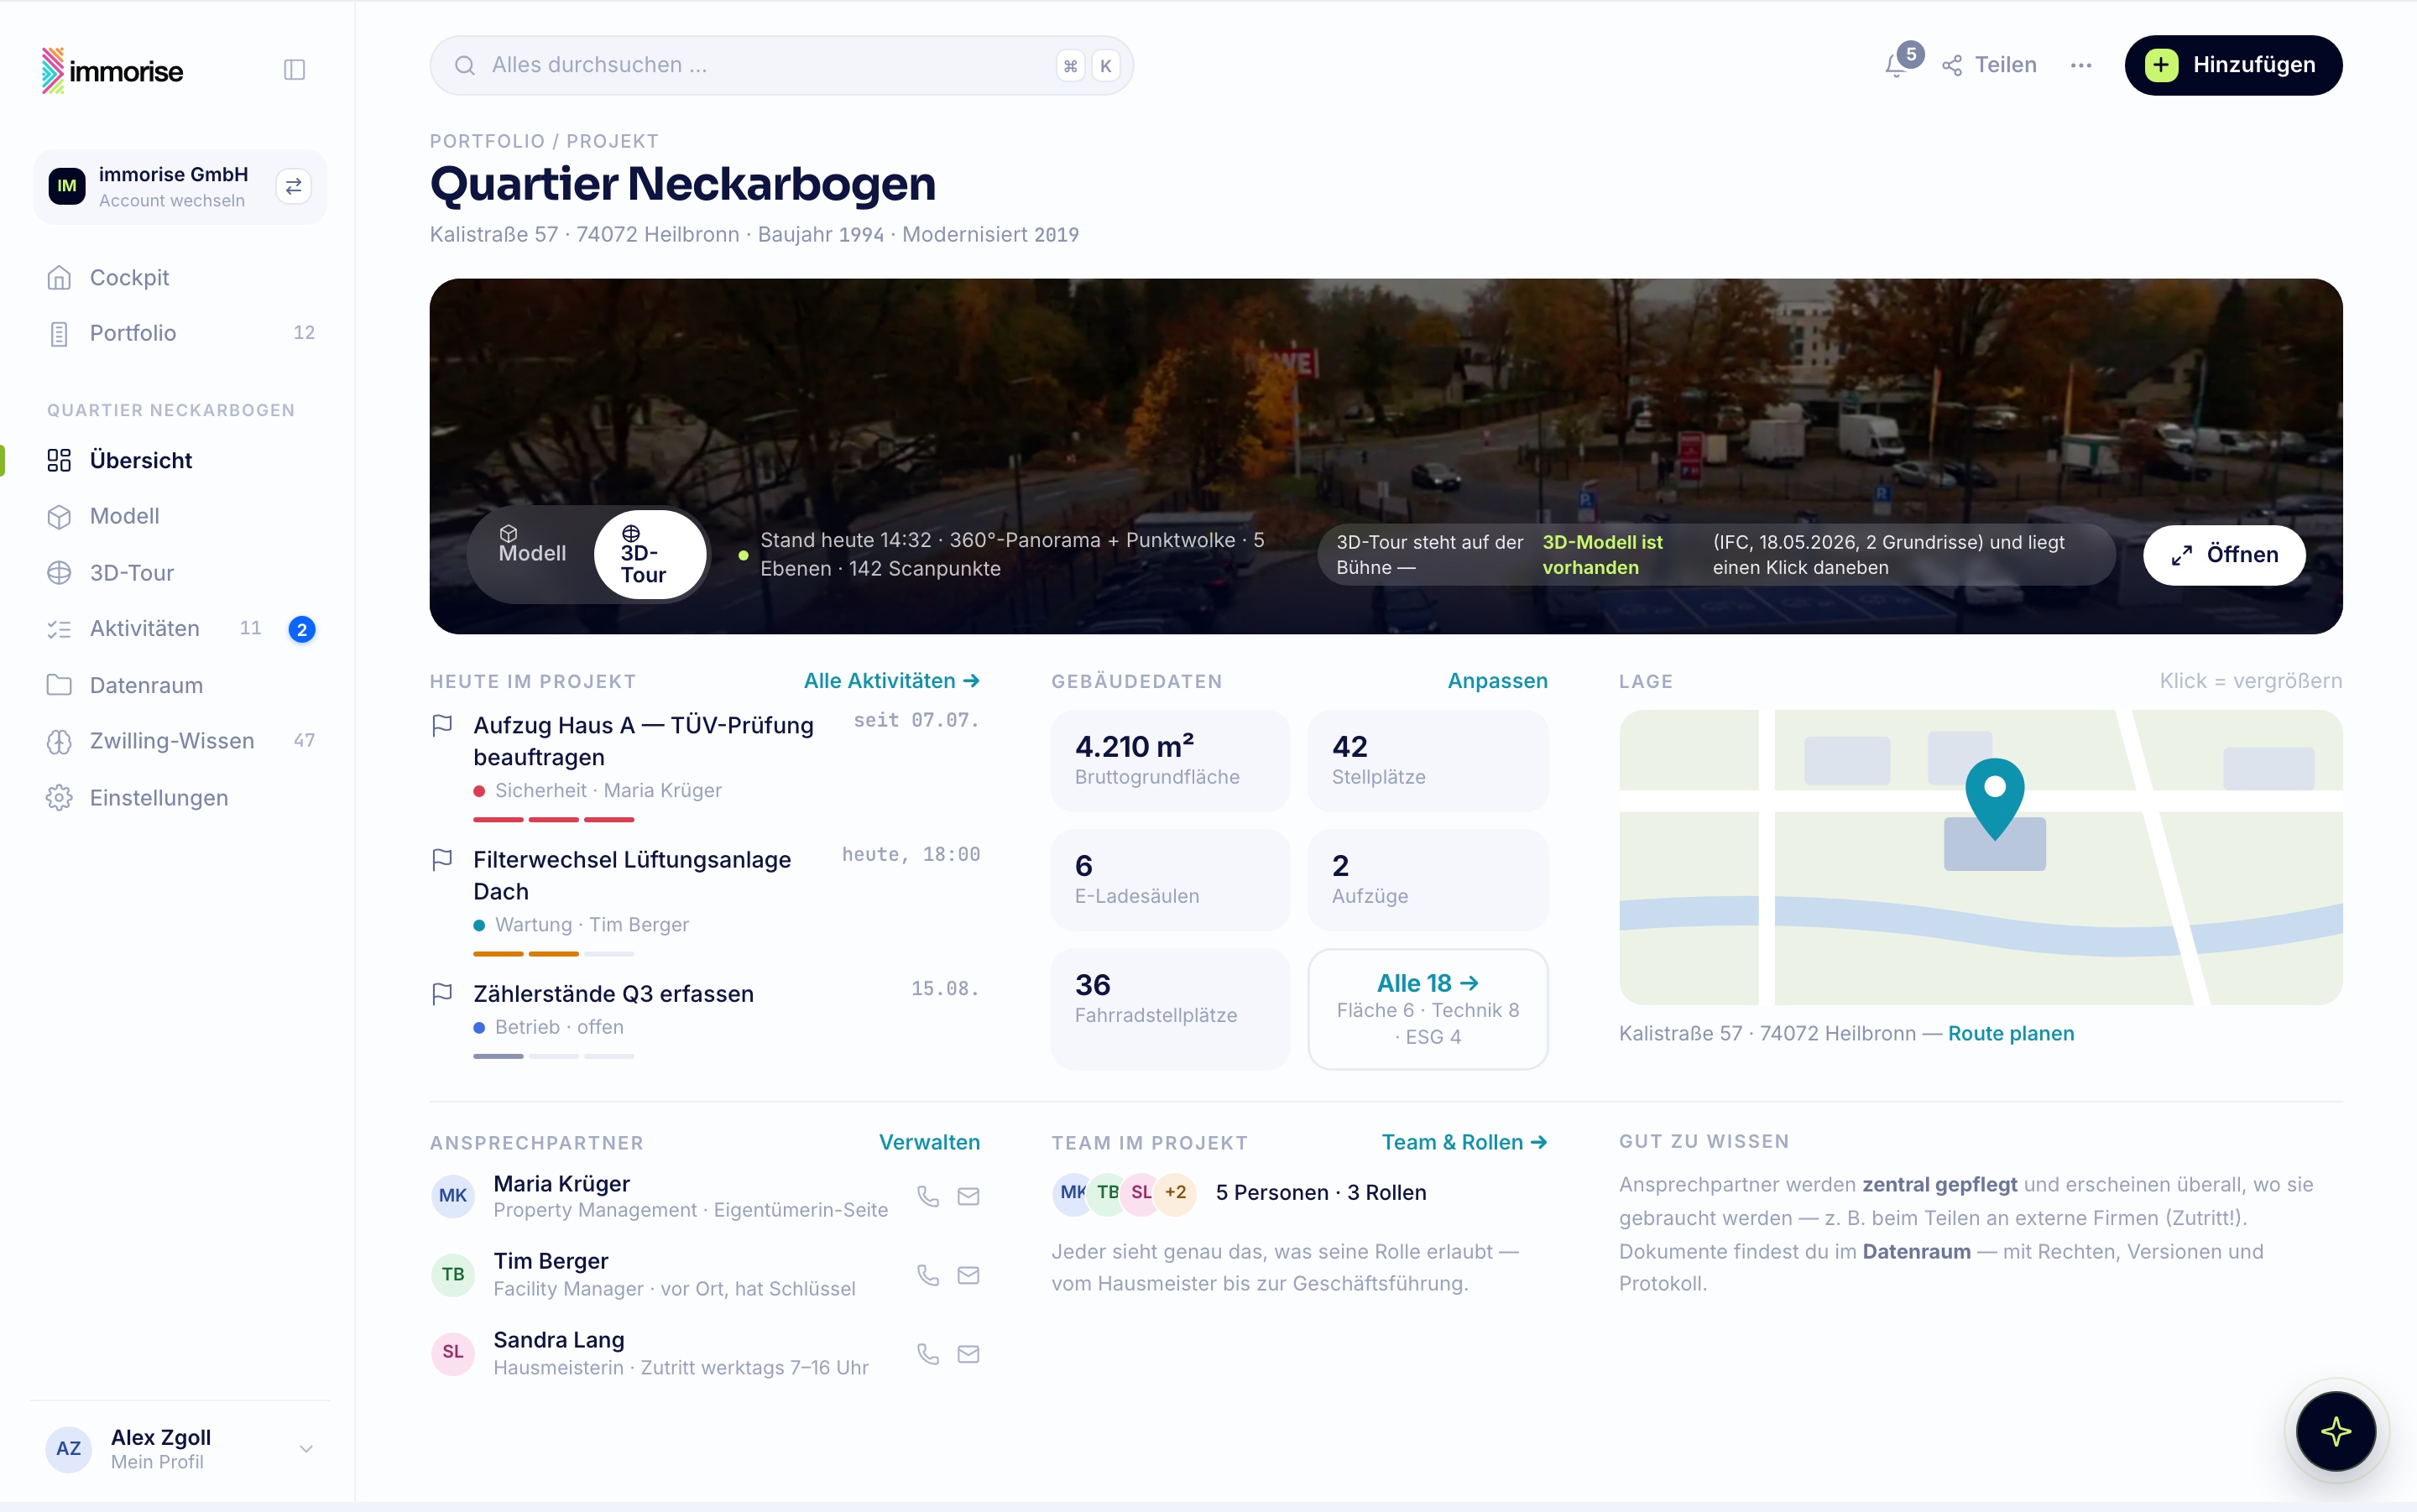Screen dimensions: 2417x1512
Task: Open task Zählerstände Q3 erfassen
Action: (x=613, y=994)
